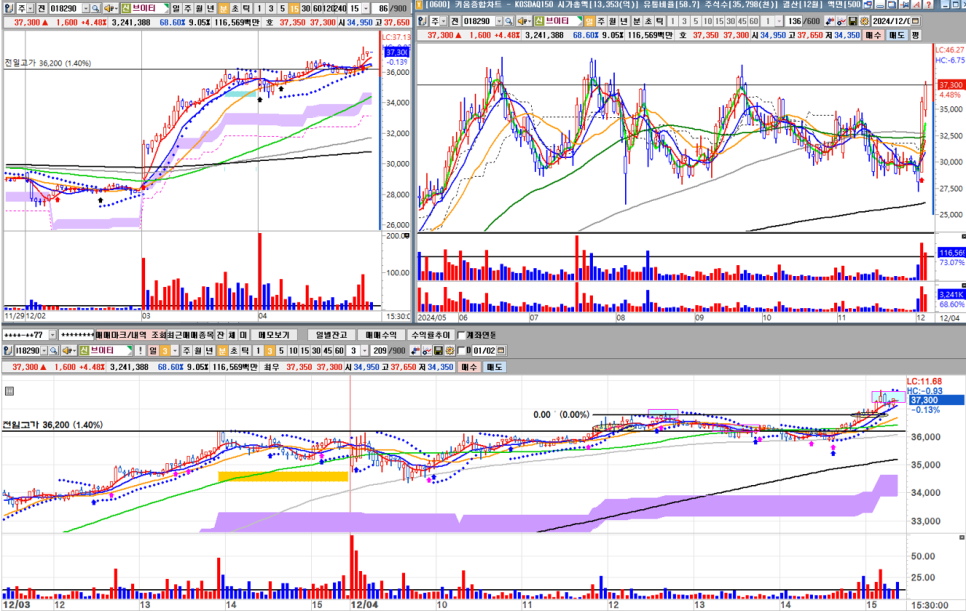Select 월 (monthly) period in bottom chart
This screenshot has height=611, width=966.
(x=198, y=350)
